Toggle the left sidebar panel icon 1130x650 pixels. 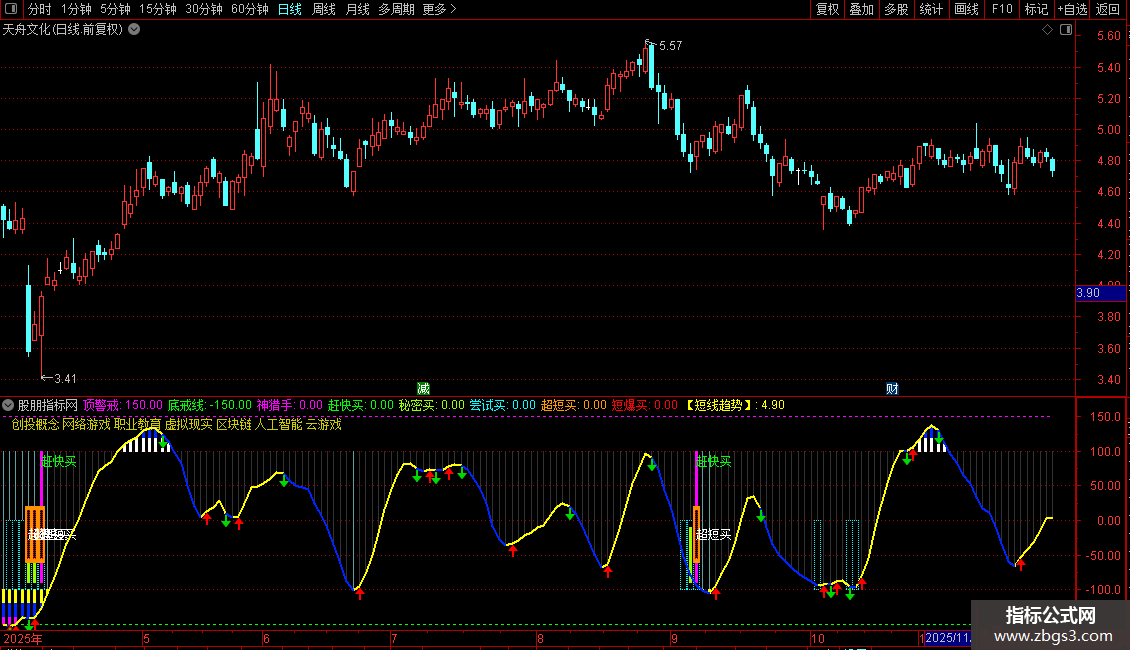12,10
